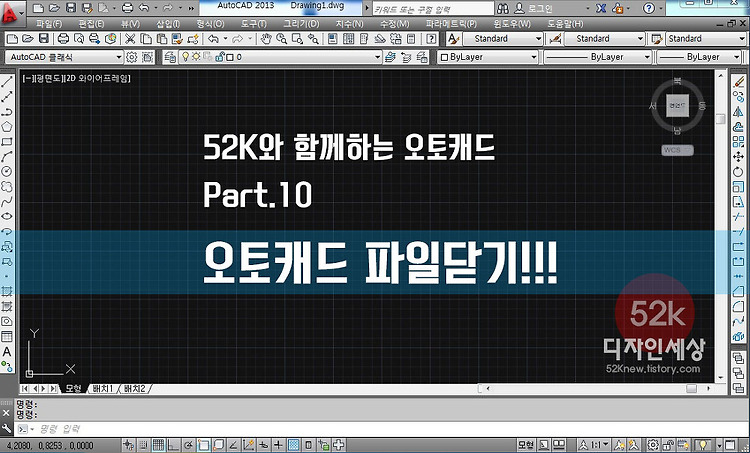Viewport: 750px width, 453px height.
Task: Toggle Infer Constraints in status bar
Action: coord(128,445)
